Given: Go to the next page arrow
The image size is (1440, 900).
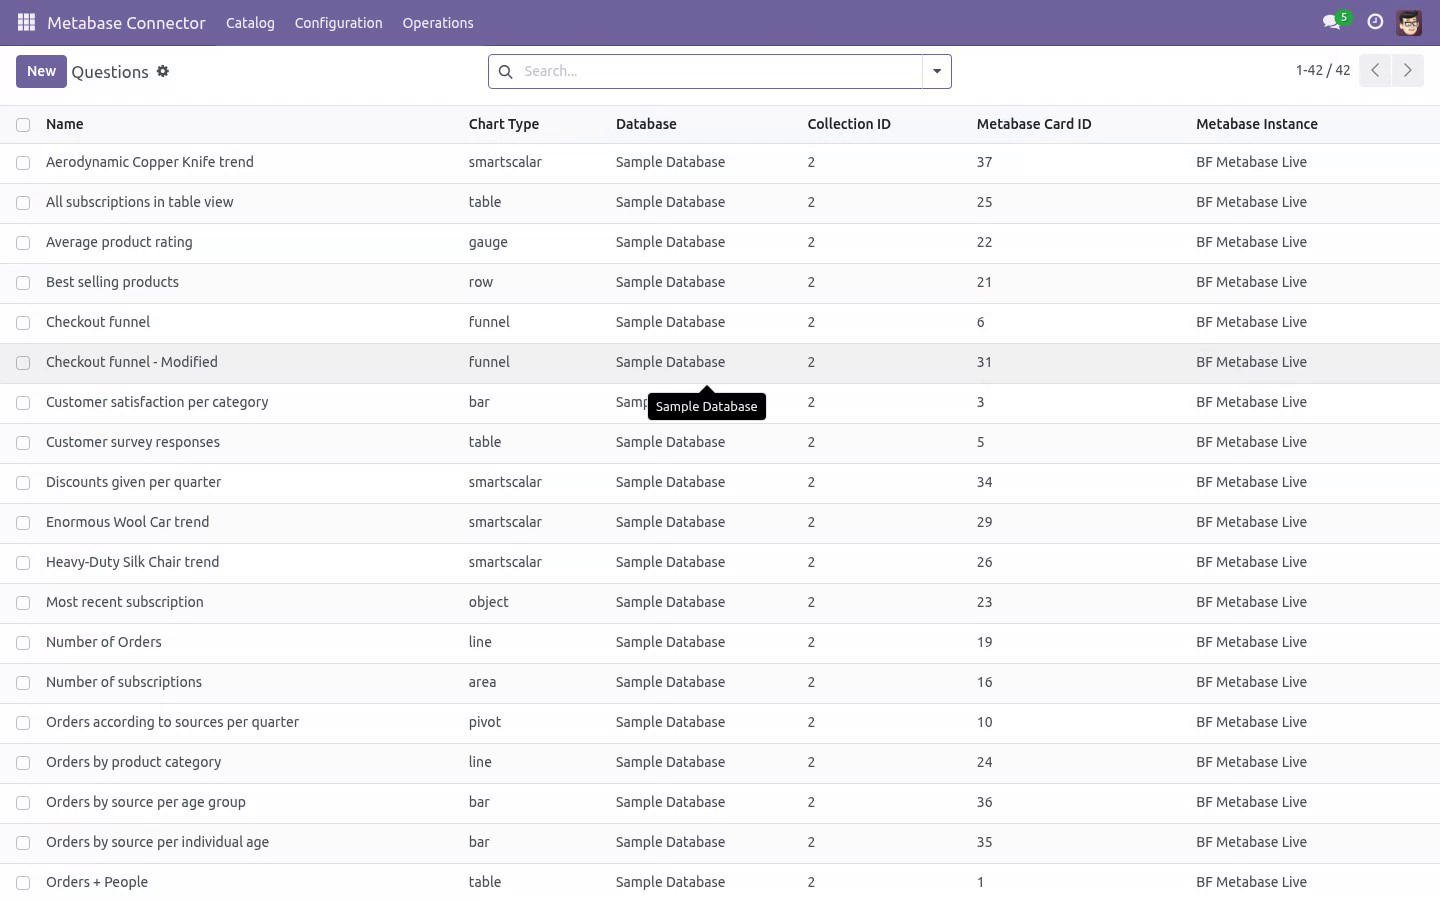Looking at the screenshot, I should click(x=1407, y=70).
